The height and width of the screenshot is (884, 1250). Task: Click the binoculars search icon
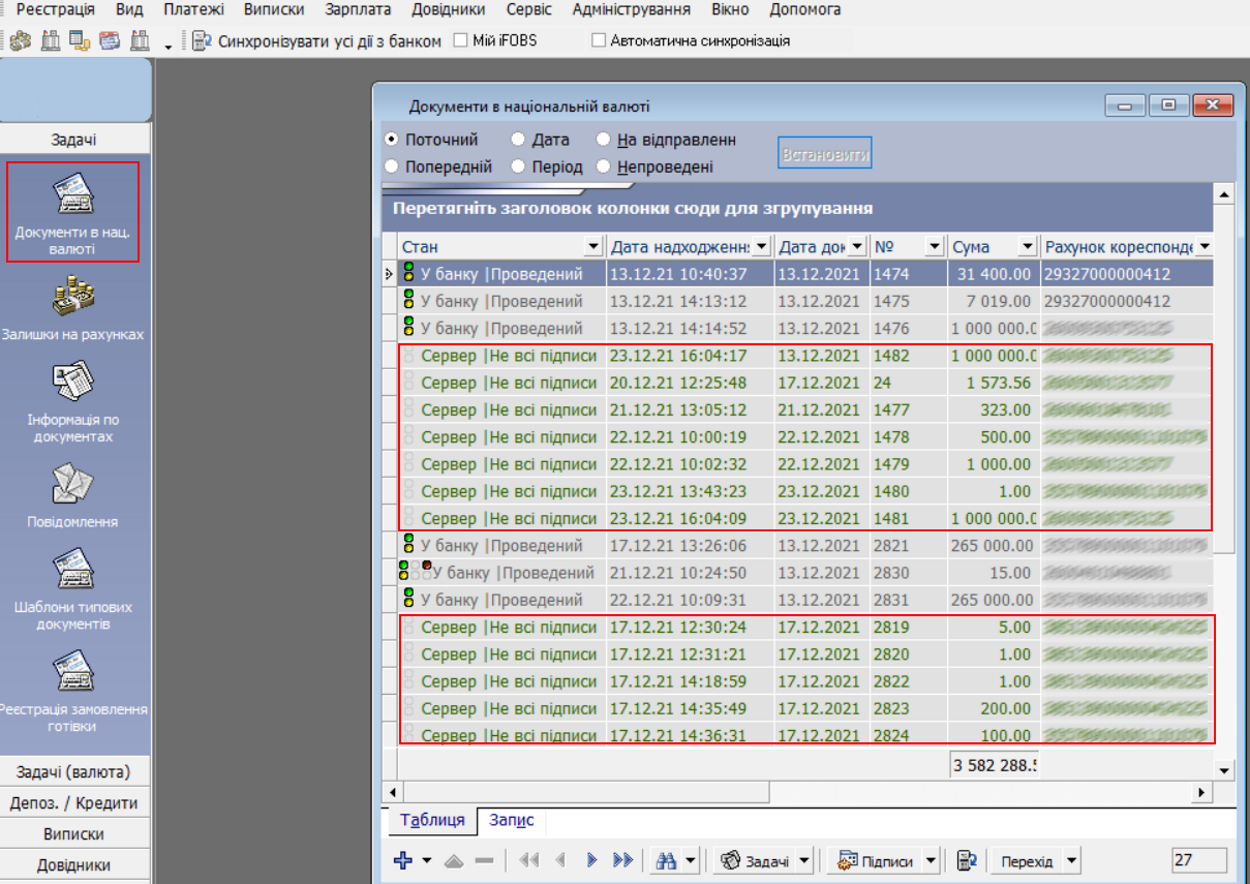point(666,860)
